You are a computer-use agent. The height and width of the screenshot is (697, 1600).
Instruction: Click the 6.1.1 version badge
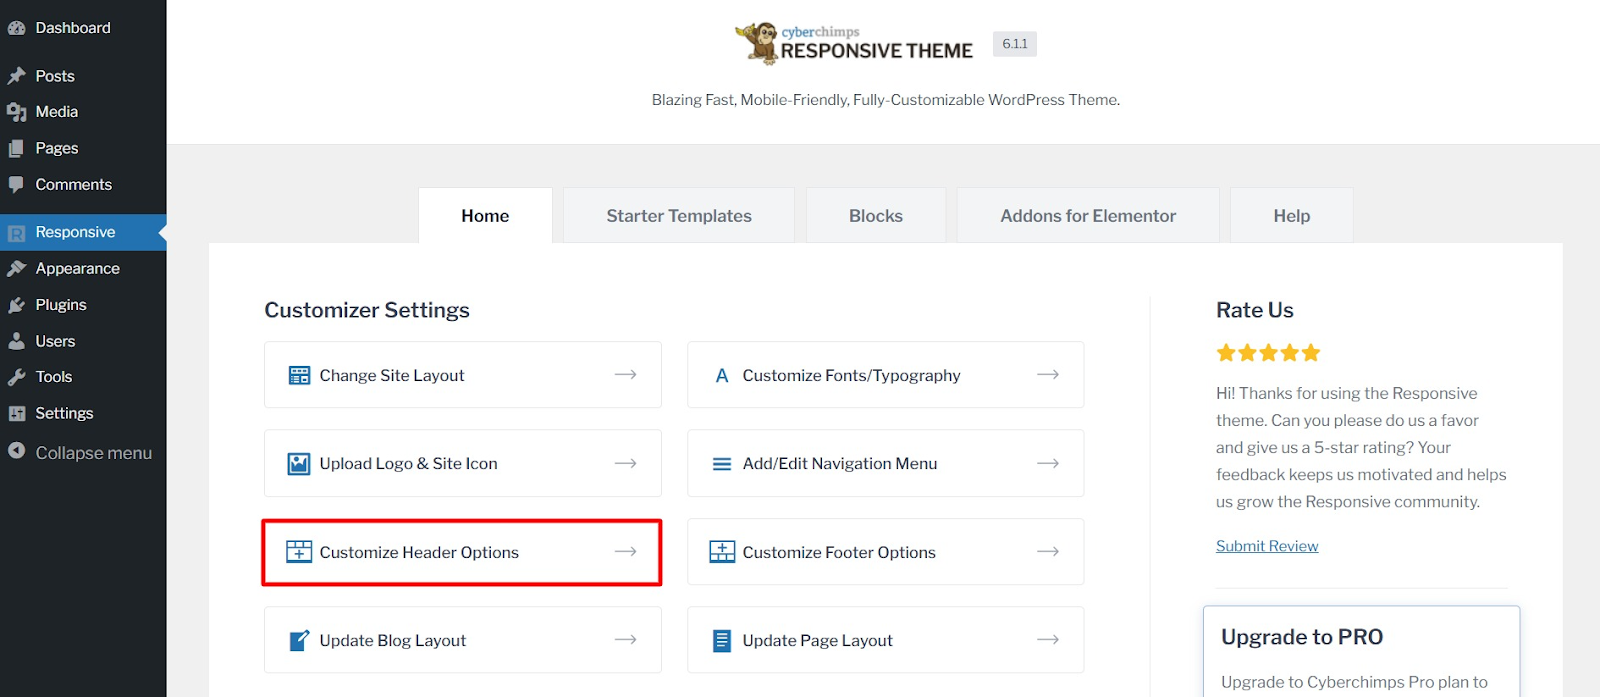coord(1015,44)
